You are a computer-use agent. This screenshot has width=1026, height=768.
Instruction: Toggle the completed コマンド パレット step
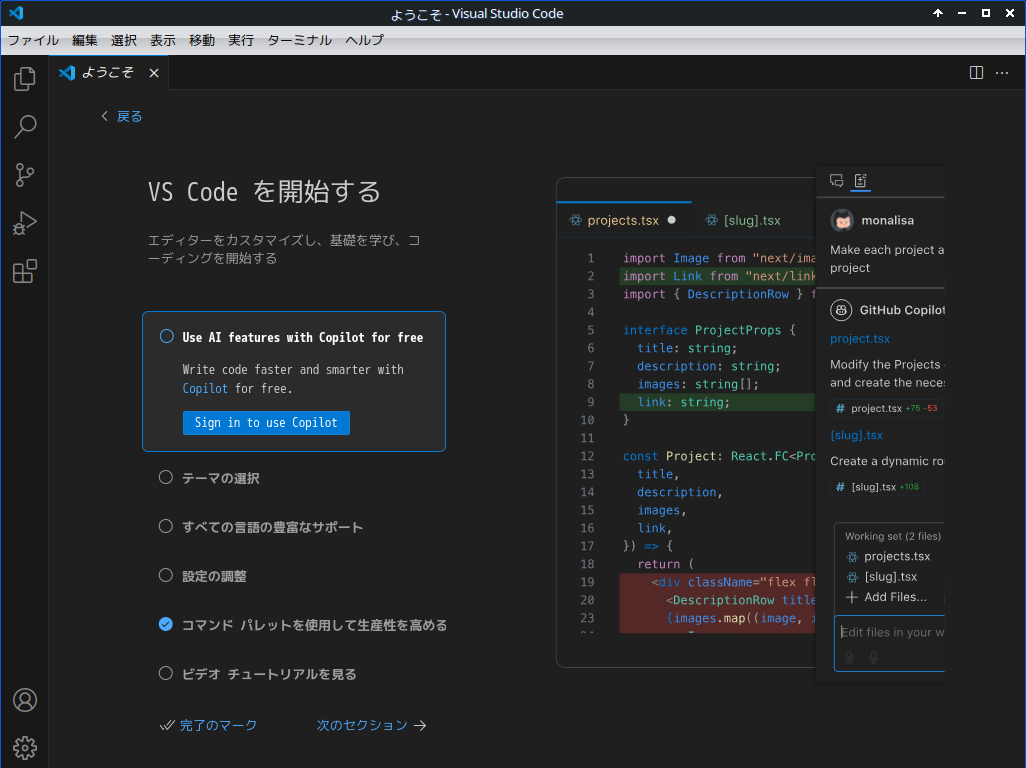click(166, 625)
